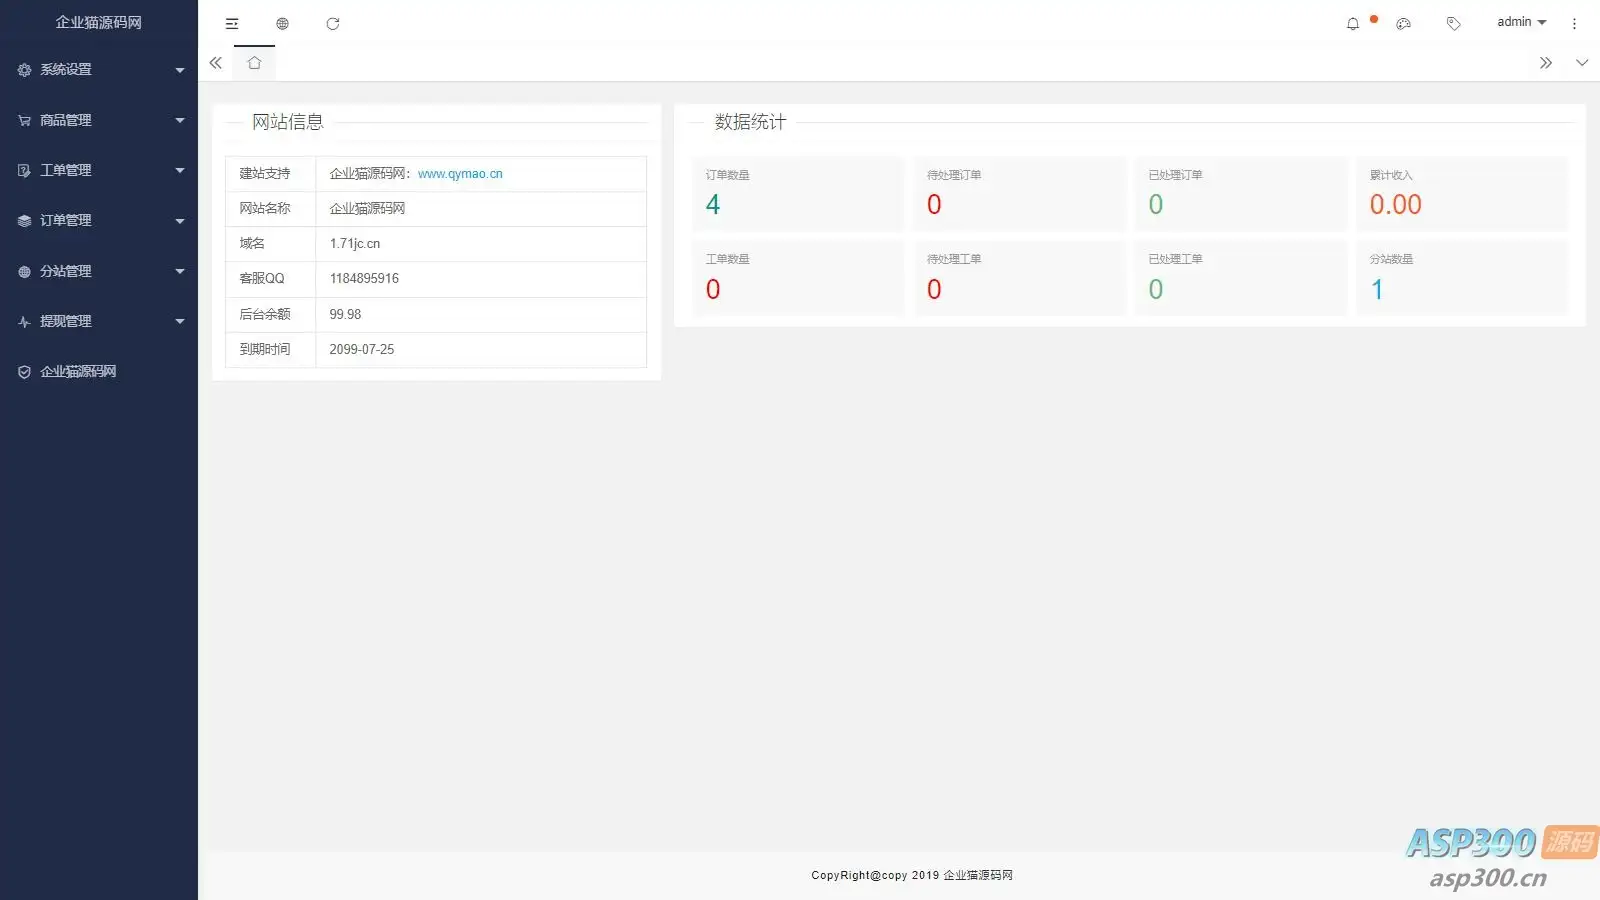
Task: Expand the 提现管理 menu arrow
Action: coord(180,321)
